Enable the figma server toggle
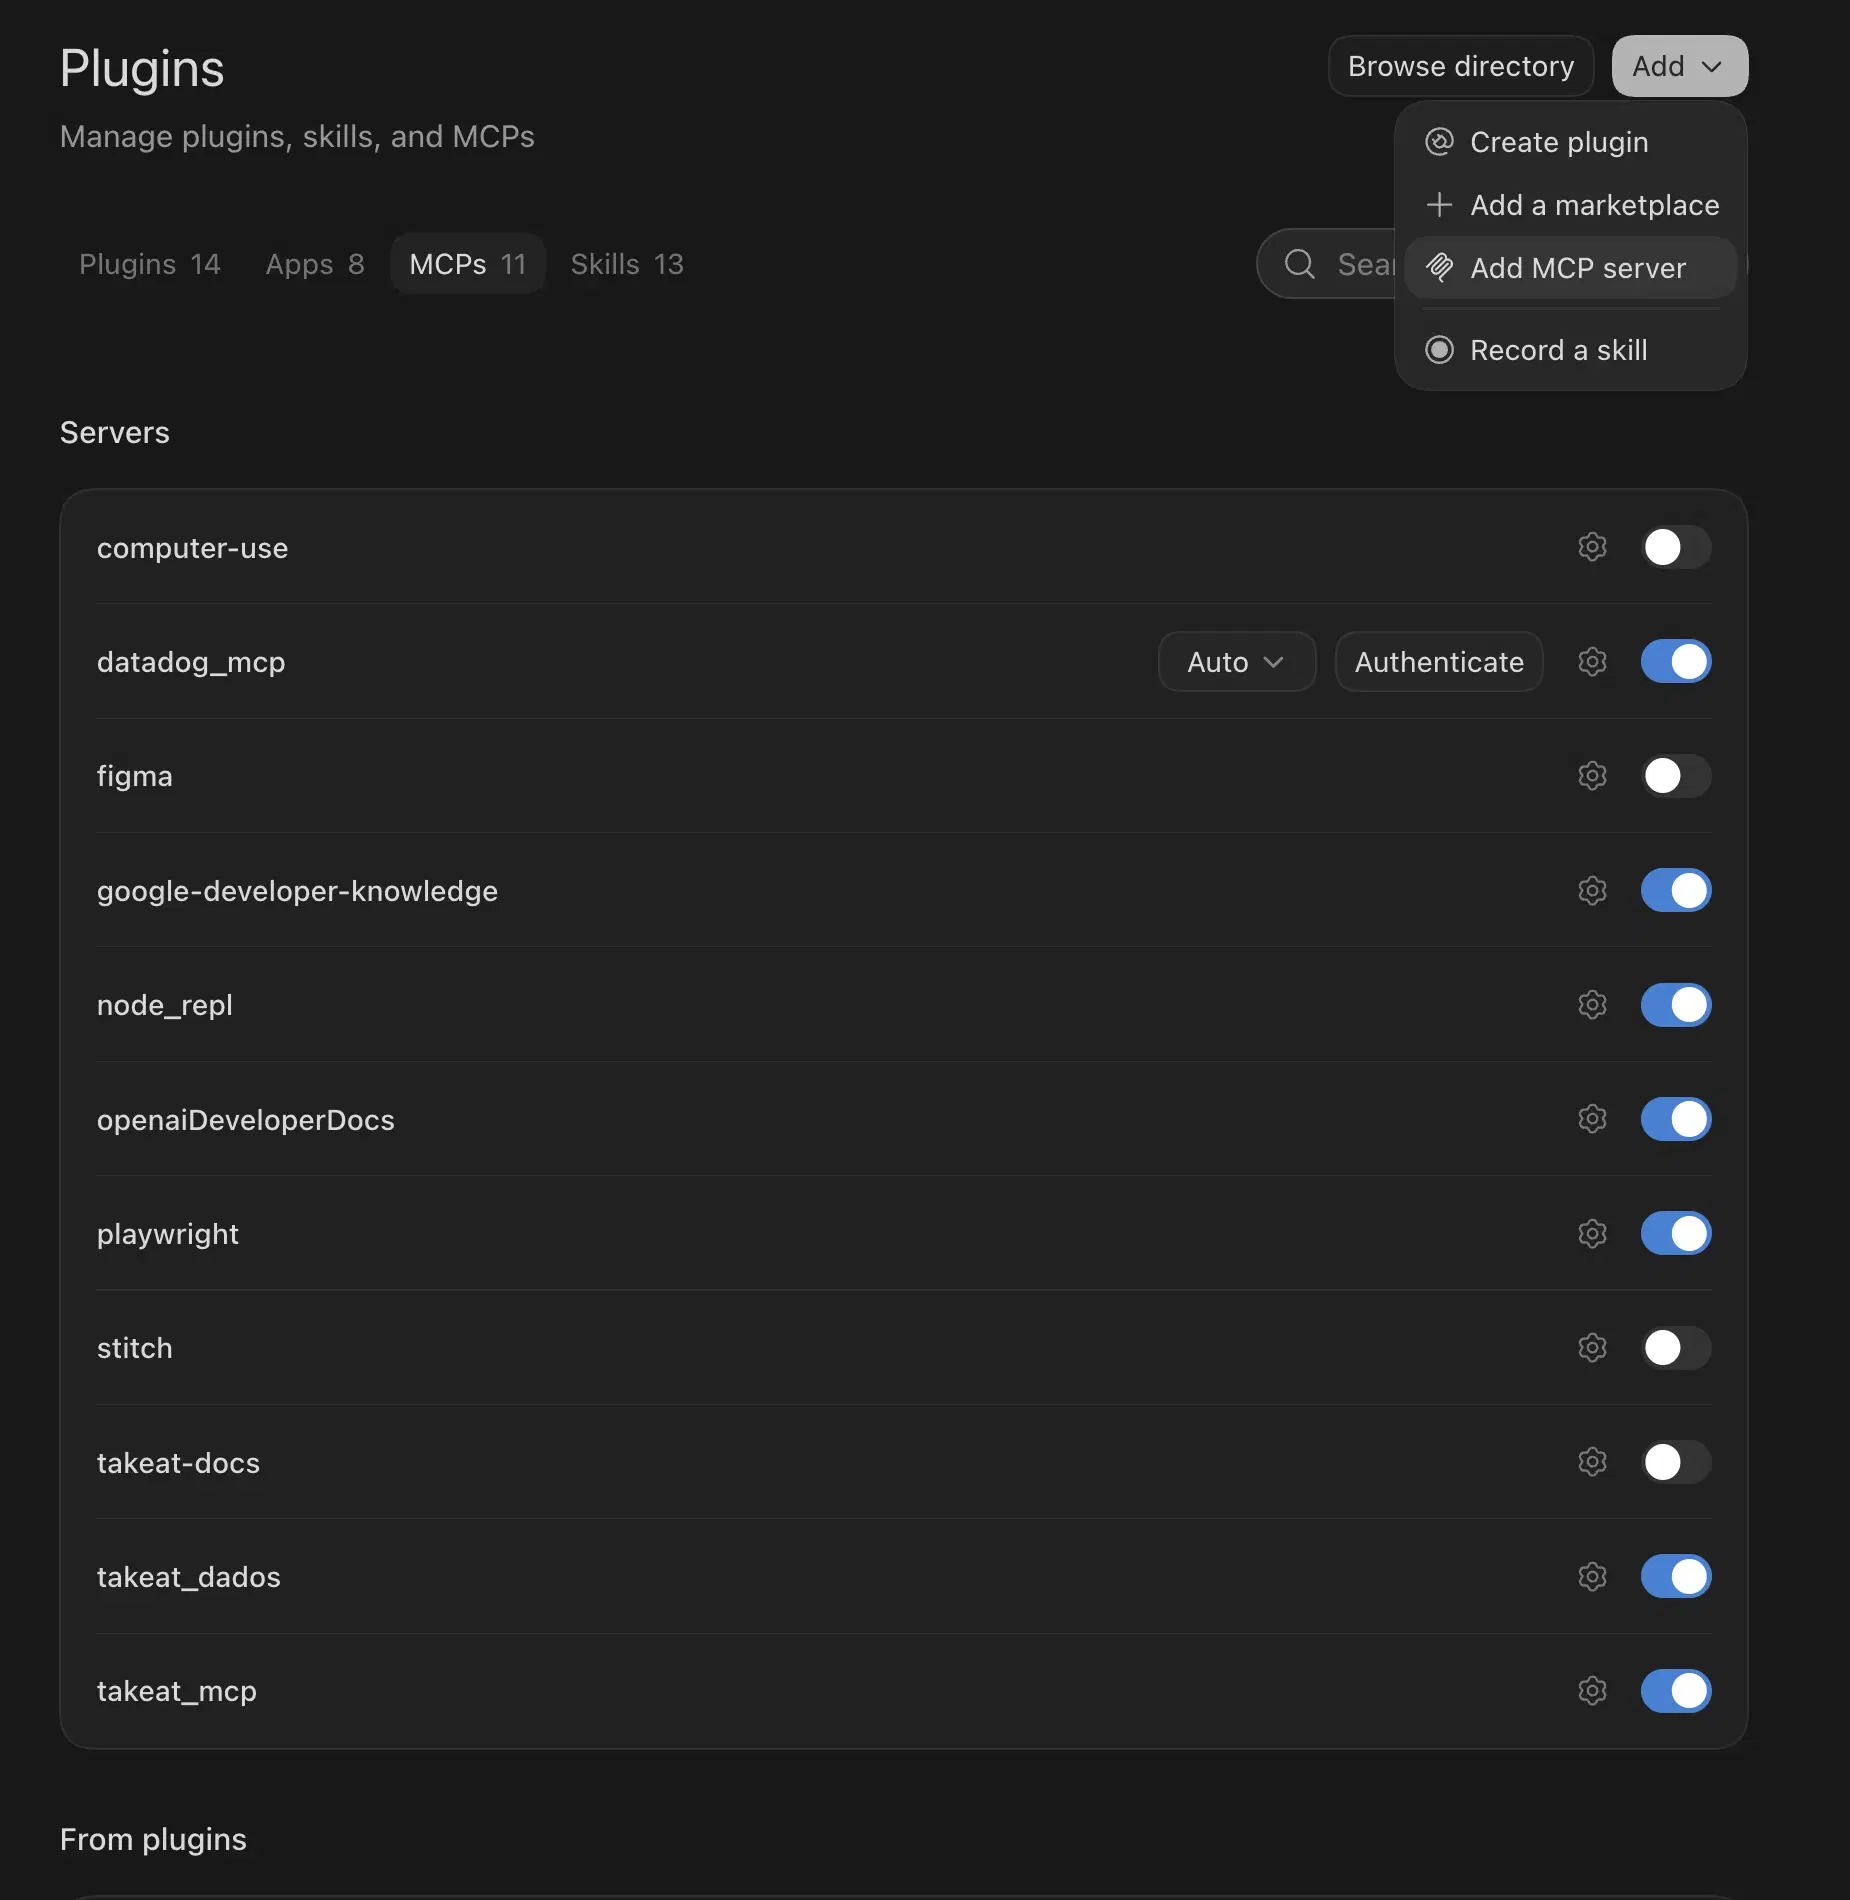This screenshot has height=1900, width=1850. pyautogui.click(x=1676, y=776)
